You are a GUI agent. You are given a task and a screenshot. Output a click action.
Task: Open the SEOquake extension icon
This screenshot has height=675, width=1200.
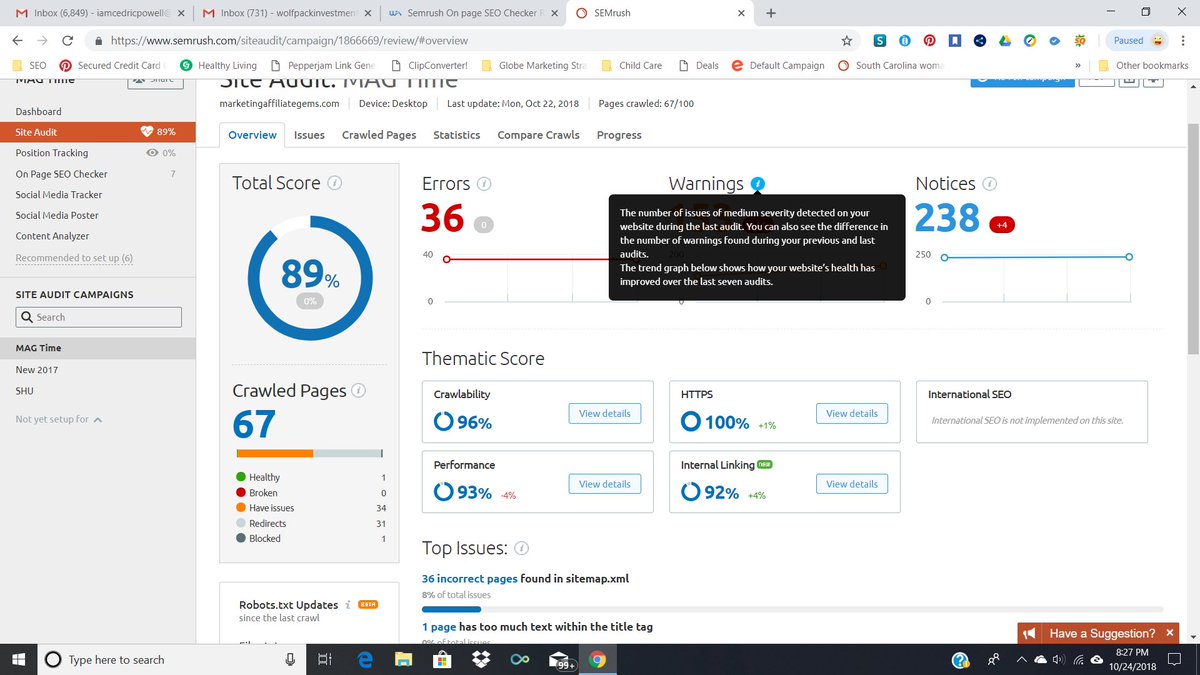coord(1079,41)
